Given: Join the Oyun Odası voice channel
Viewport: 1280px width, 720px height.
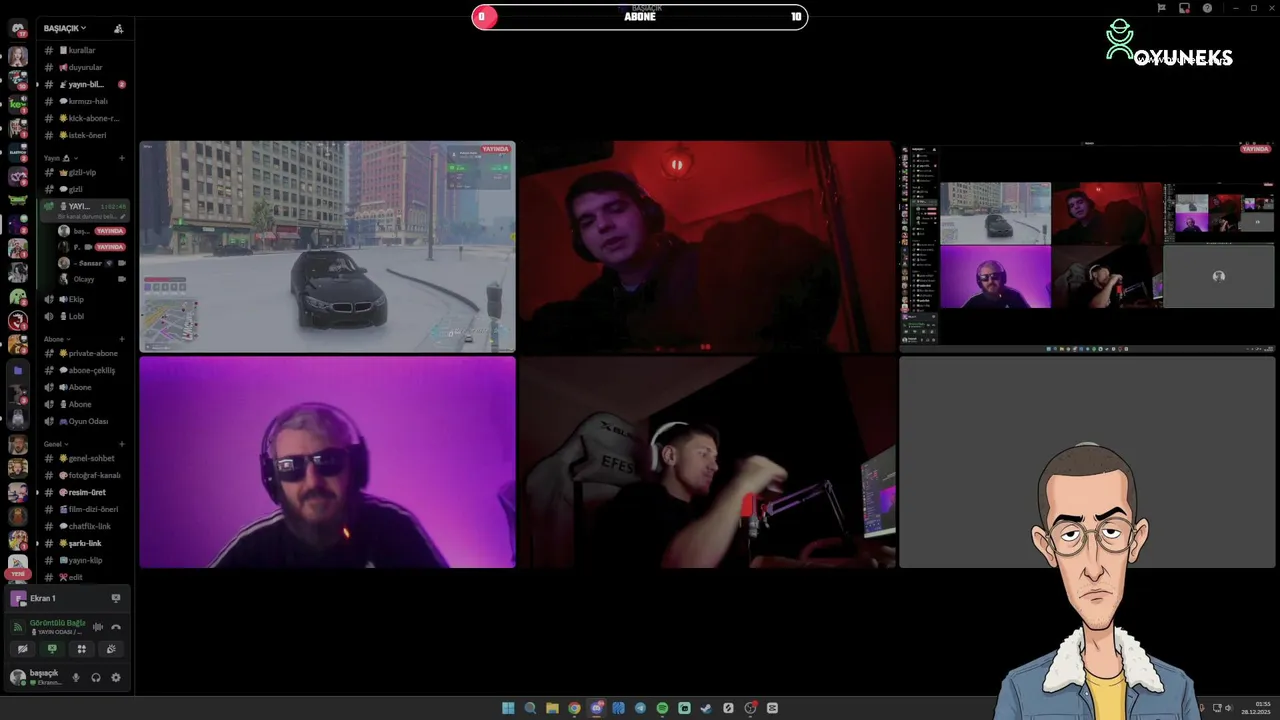Looking at the screenshot, I should 83,421.
